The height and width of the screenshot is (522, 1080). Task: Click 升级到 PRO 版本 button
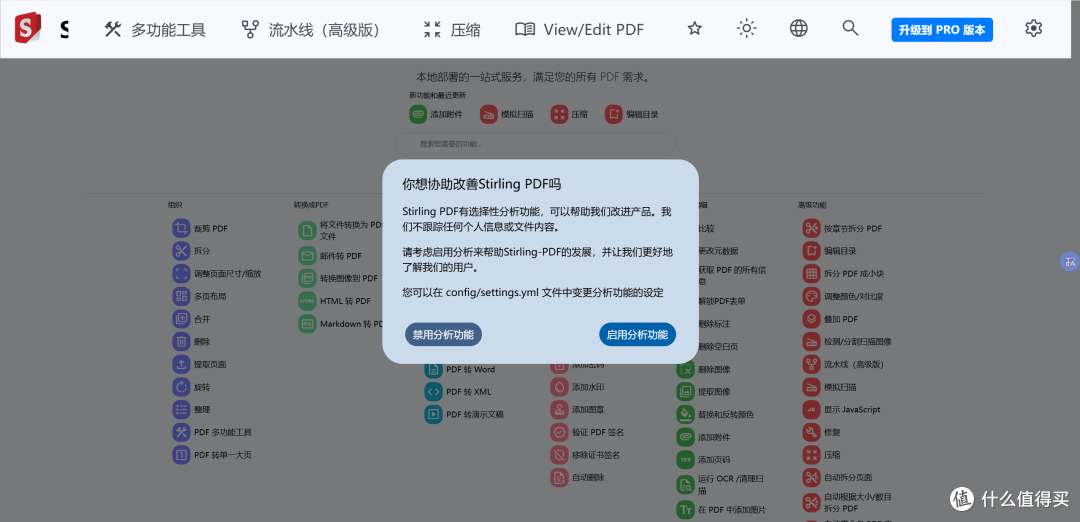pos(942,30)
